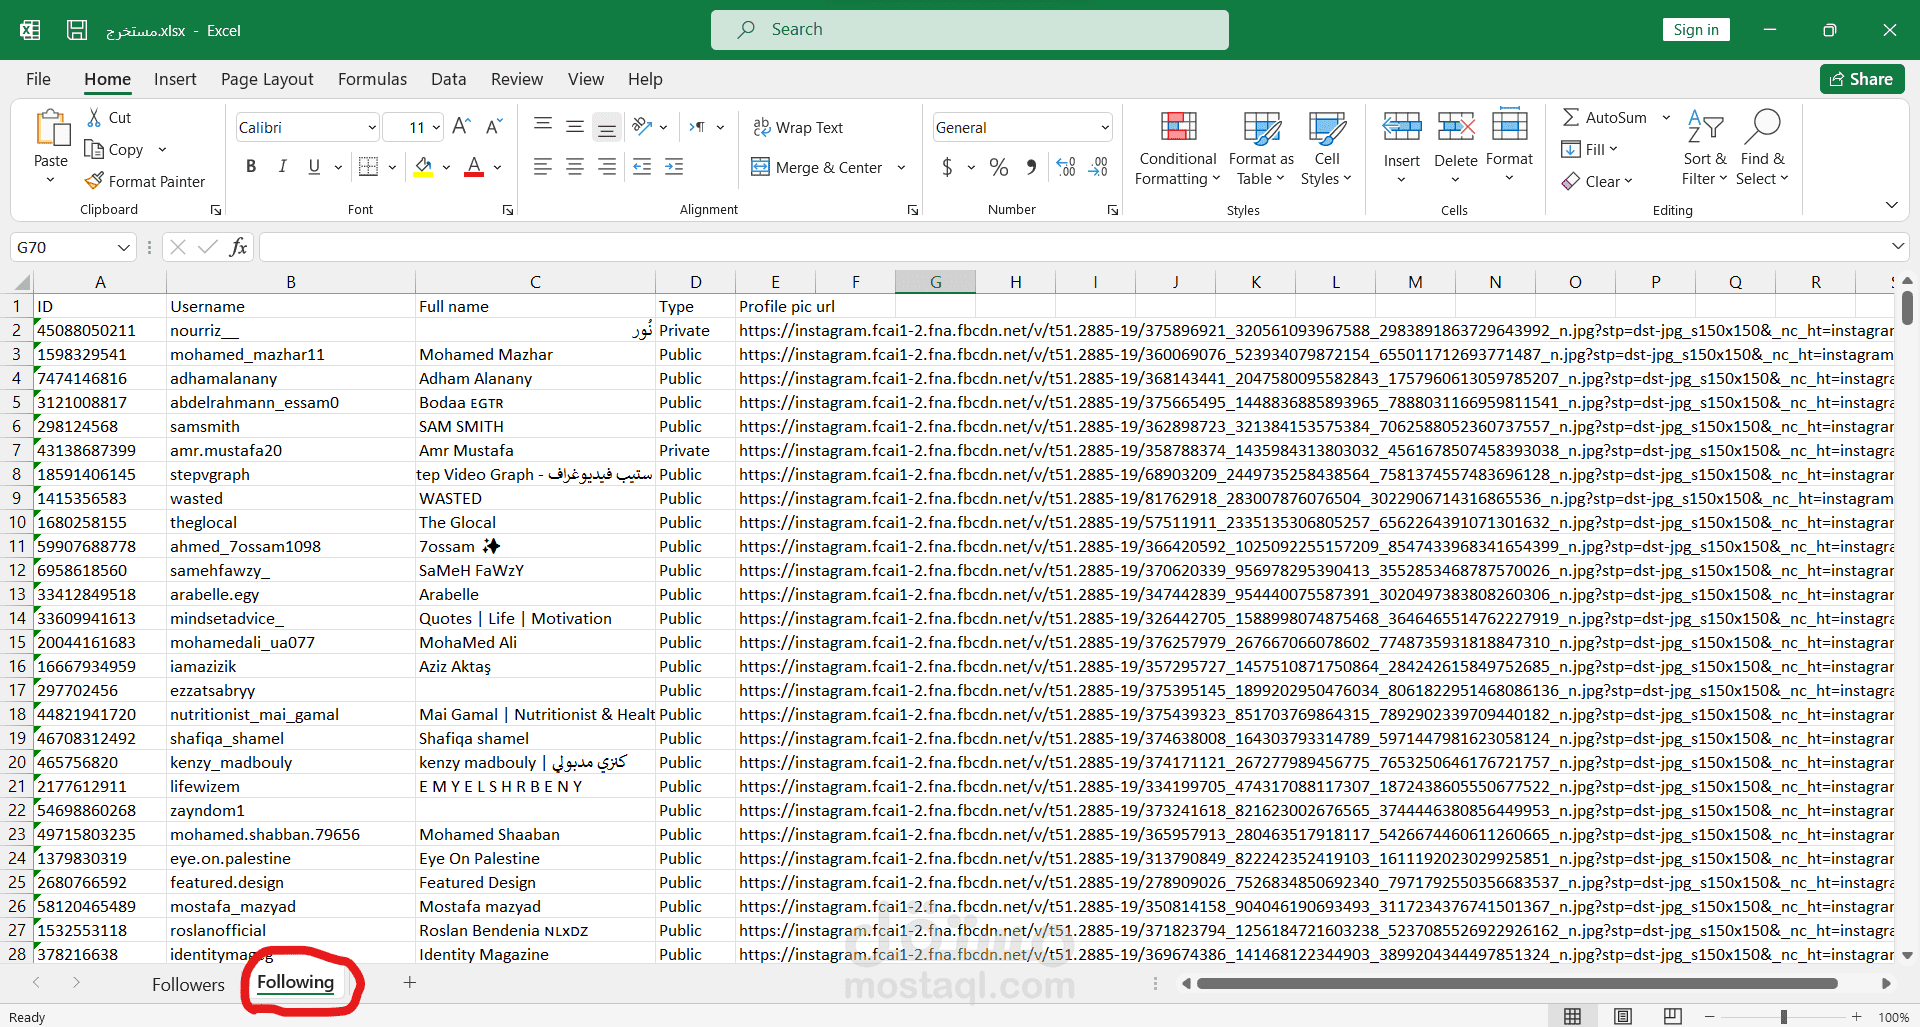Toggle Bold formatting
Image resolution: width=1920 pixels, height=1027 pixels.
pos(251,167)
